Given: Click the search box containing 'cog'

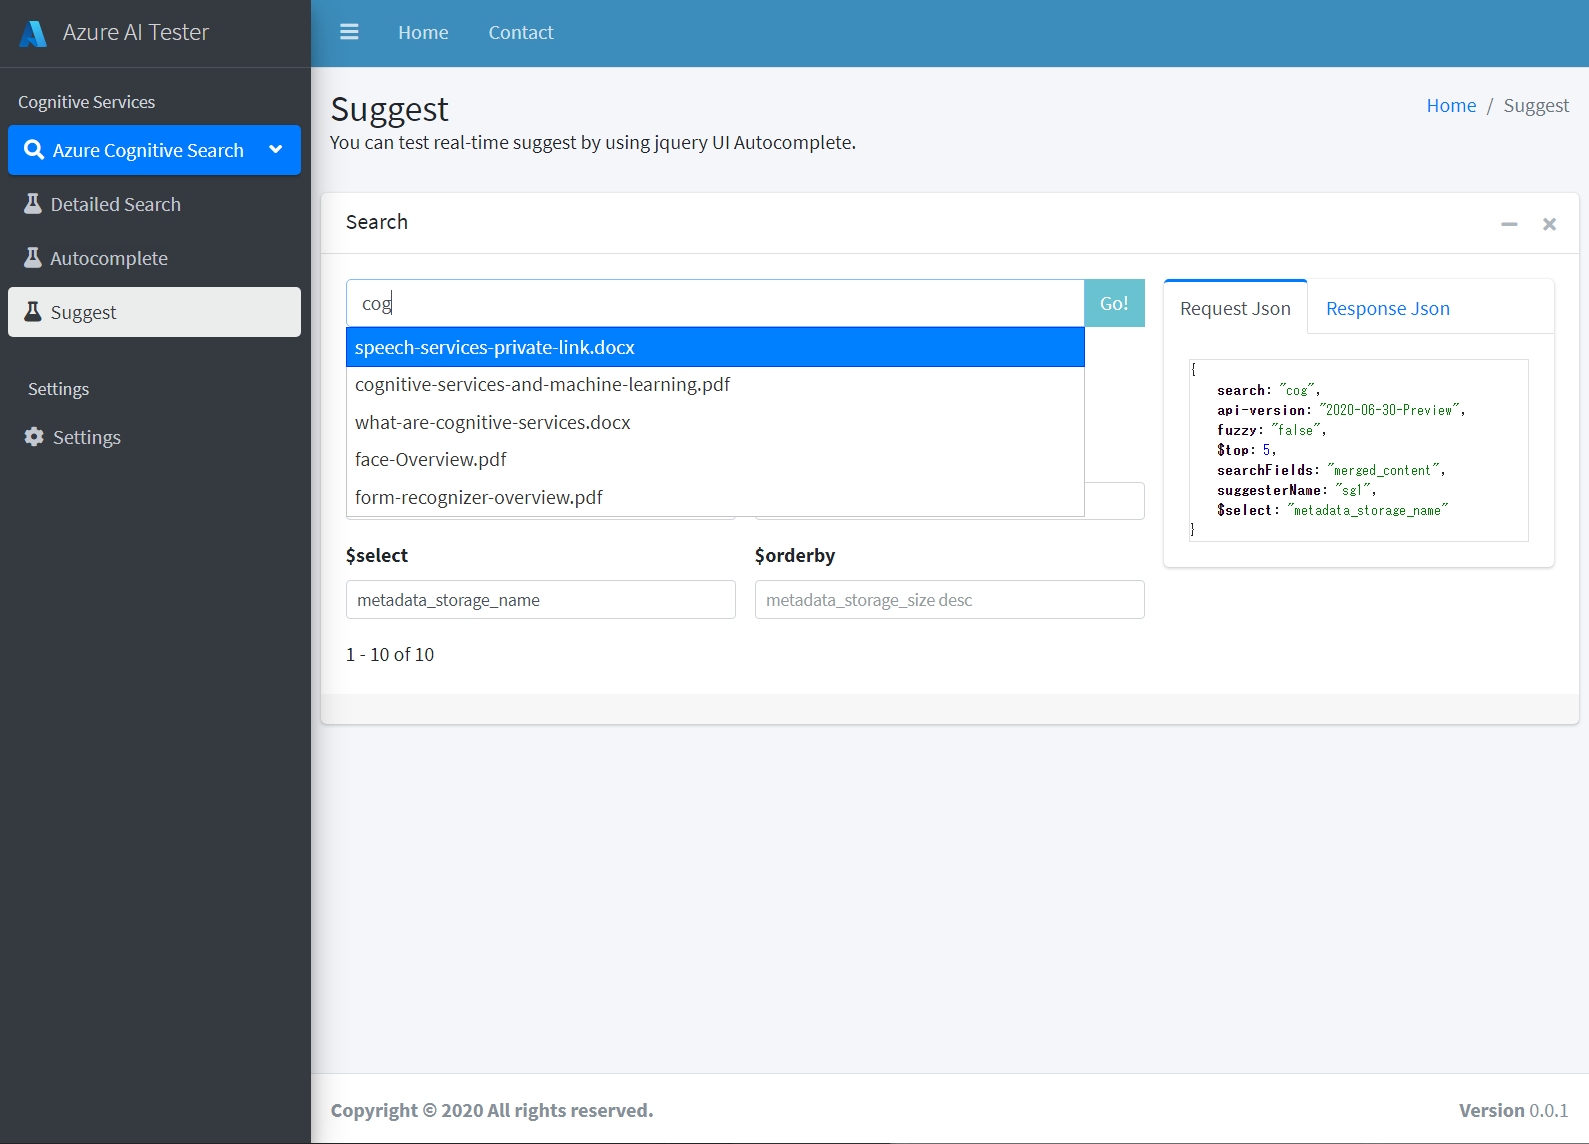Looking at the screenshot, I should tap(715, 303).
